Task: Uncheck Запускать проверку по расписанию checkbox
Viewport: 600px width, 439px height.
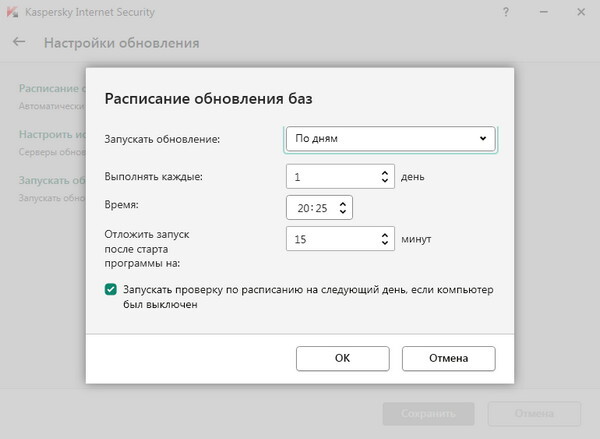Action: [x=110, y=290]
